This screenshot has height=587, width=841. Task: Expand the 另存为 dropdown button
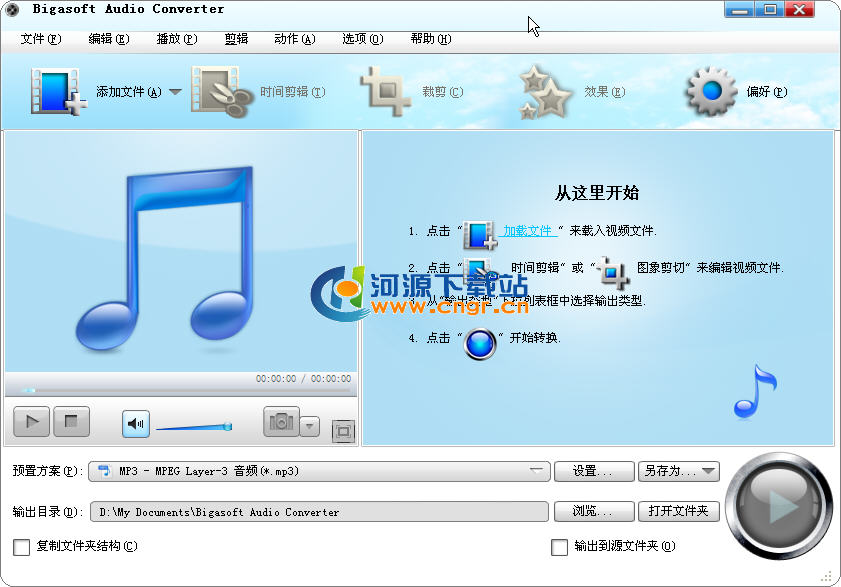[x=708, y=471]
